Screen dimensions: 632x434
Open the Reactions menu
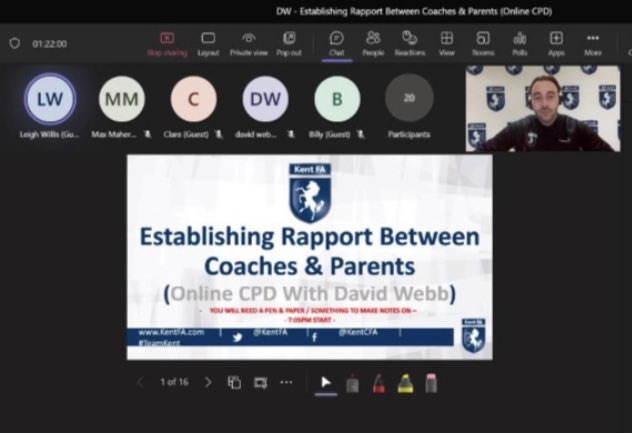pos(410,44)
